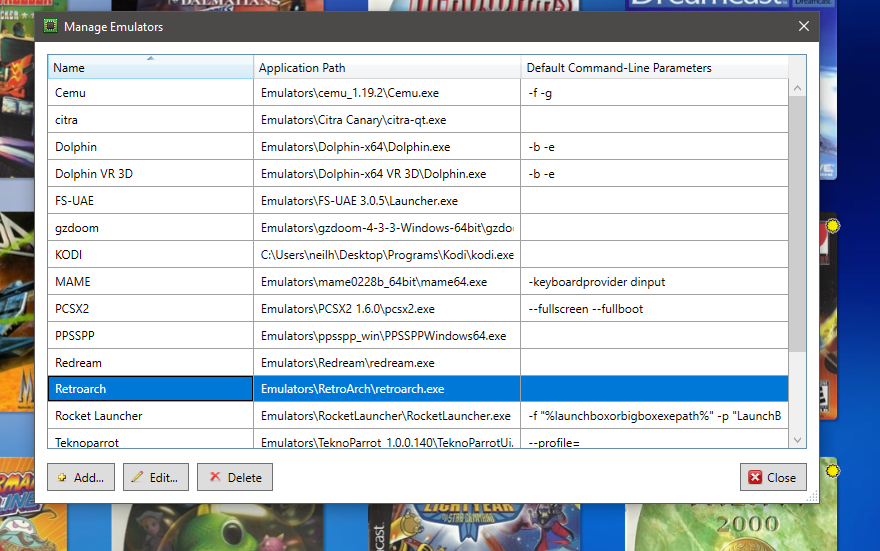Select the PPSSPP emulator row
Viewport: 880px width, 551px height.
tap(418, 335)
